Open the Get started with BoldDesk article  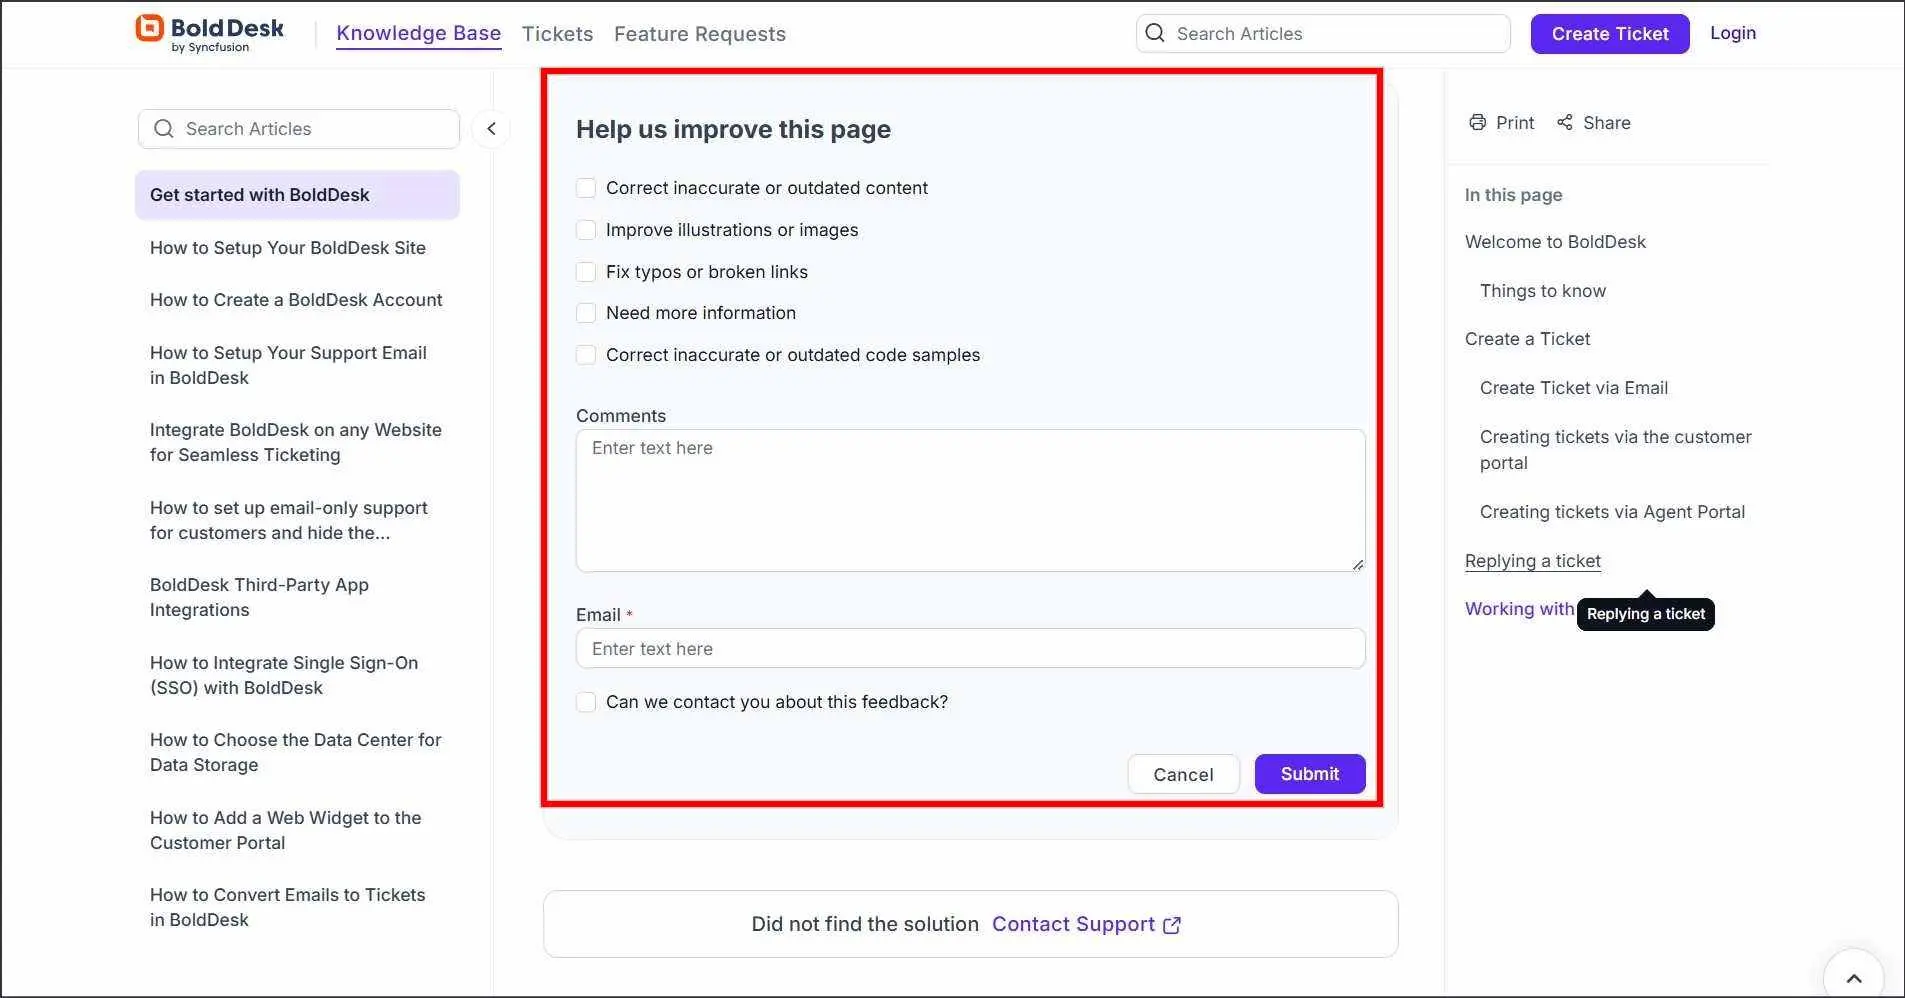259,194
